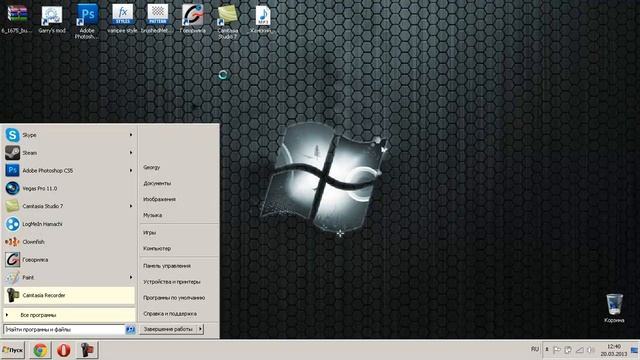Open Action Center flag in tray
This screenshot has height=360, width=640.
pyautogui.click(x=557, y=350)
